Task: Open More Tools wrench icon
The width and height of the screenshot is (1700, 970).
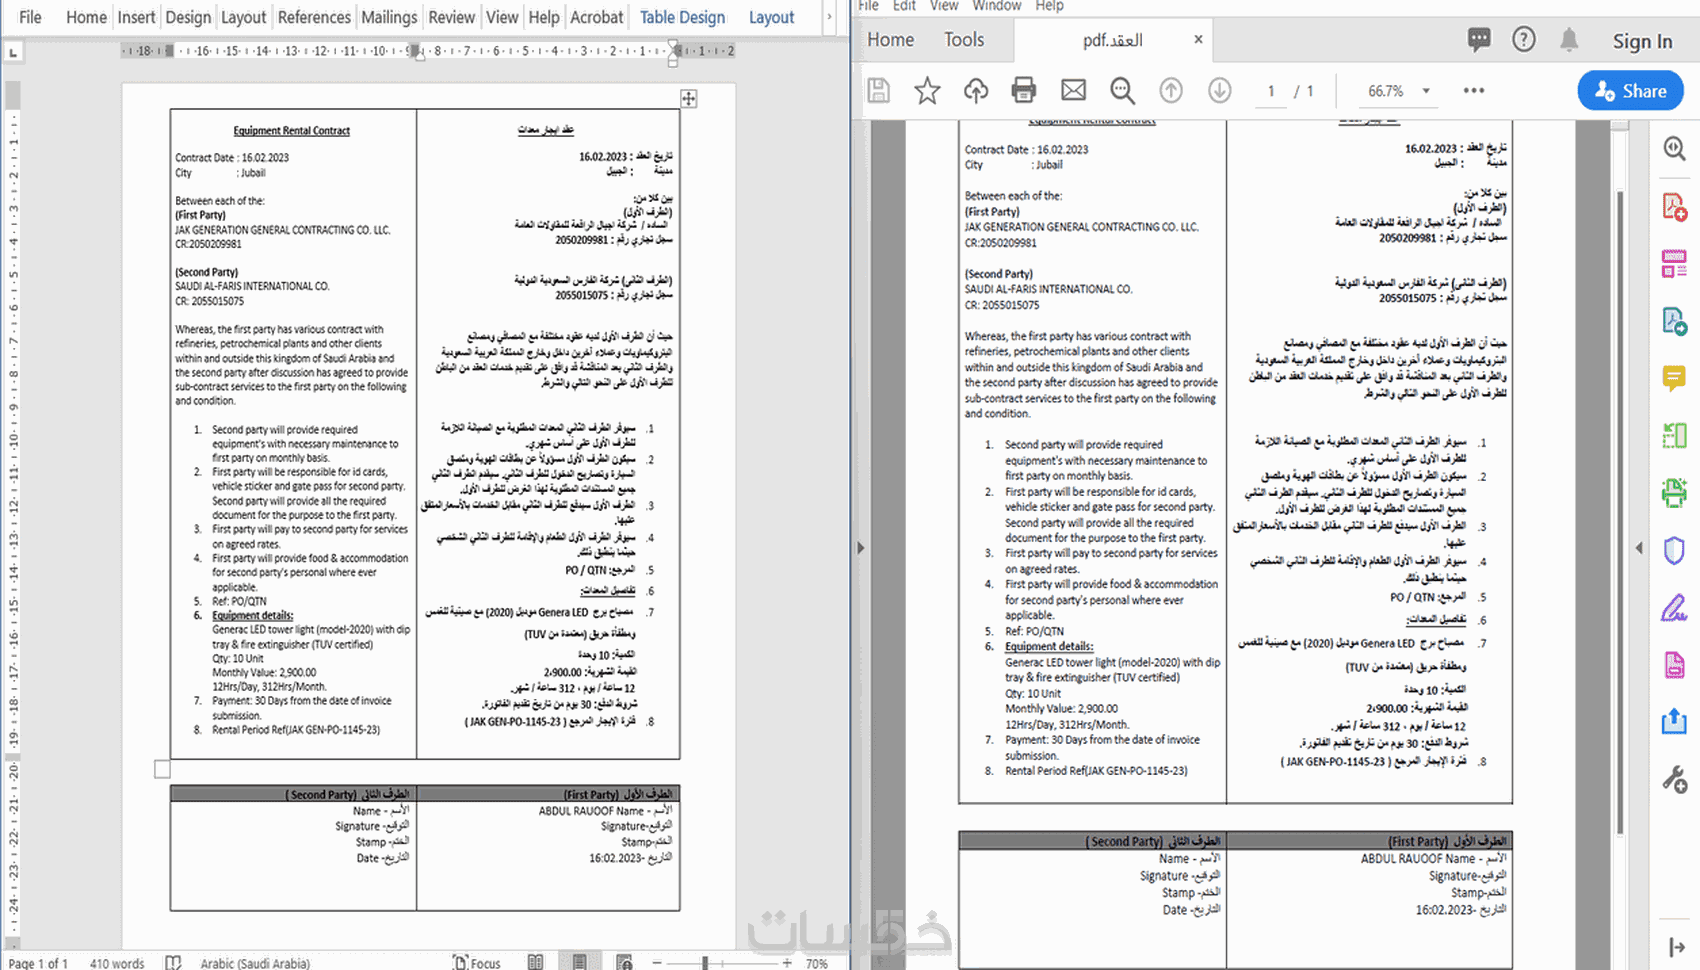Action: 1674,779
